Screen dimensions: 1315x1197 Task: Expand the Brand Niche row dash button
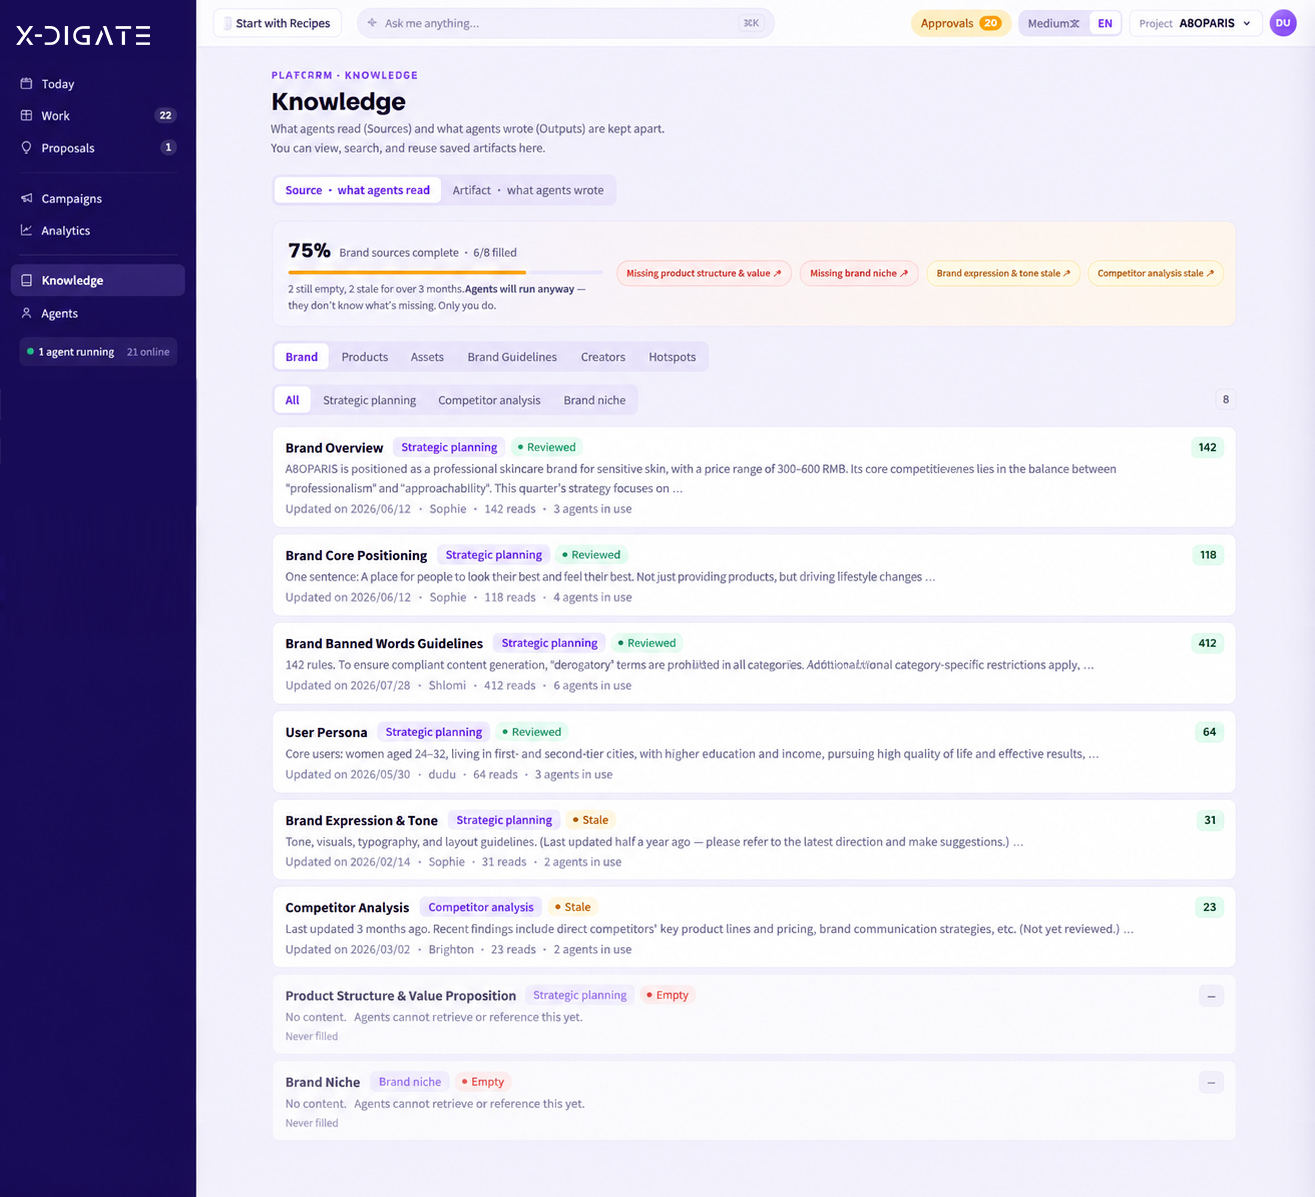(1211, 1083)
